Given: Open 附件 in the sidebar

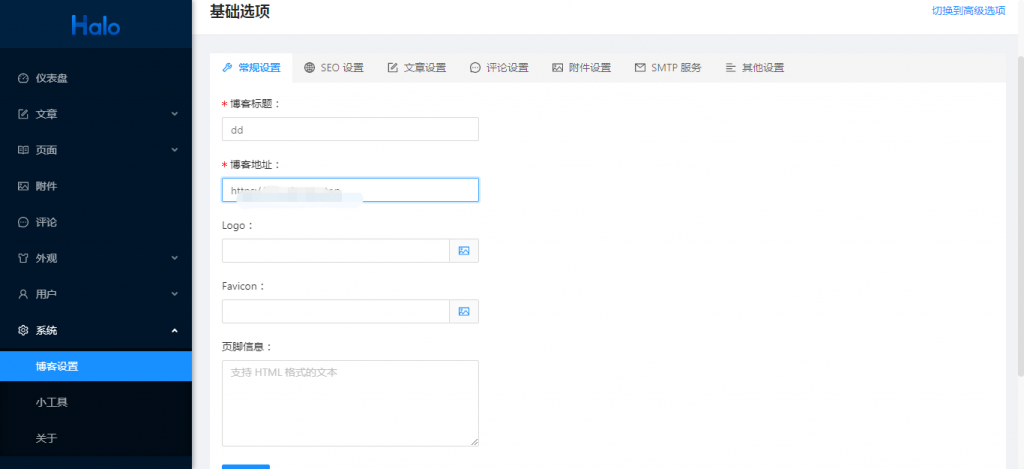Looking at the screenshot, I should point(96,186).
